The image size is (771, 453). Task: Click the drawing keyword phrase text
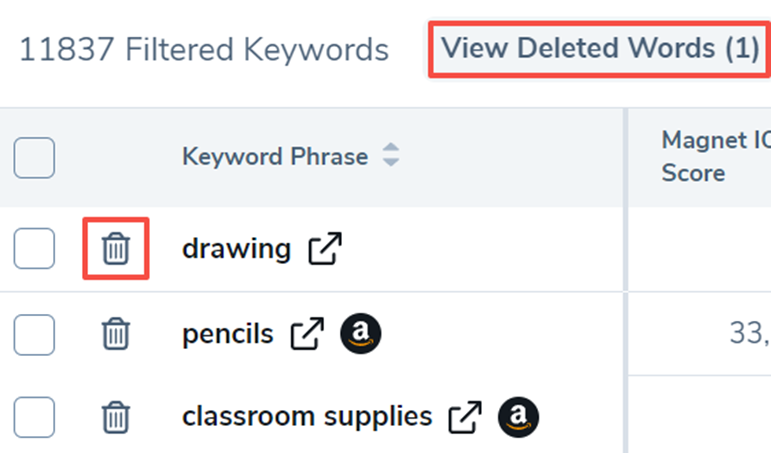(x=236, y=249)
